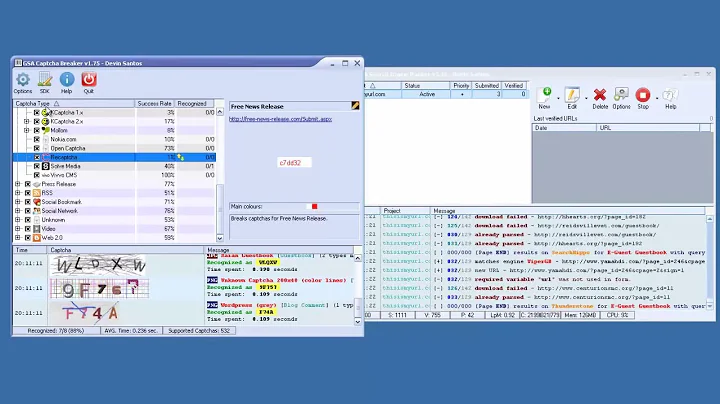Image resolution: width=720 pixels, height=404 pixels.
Task: Click the red Stop button icon
Action: point(643,95)
